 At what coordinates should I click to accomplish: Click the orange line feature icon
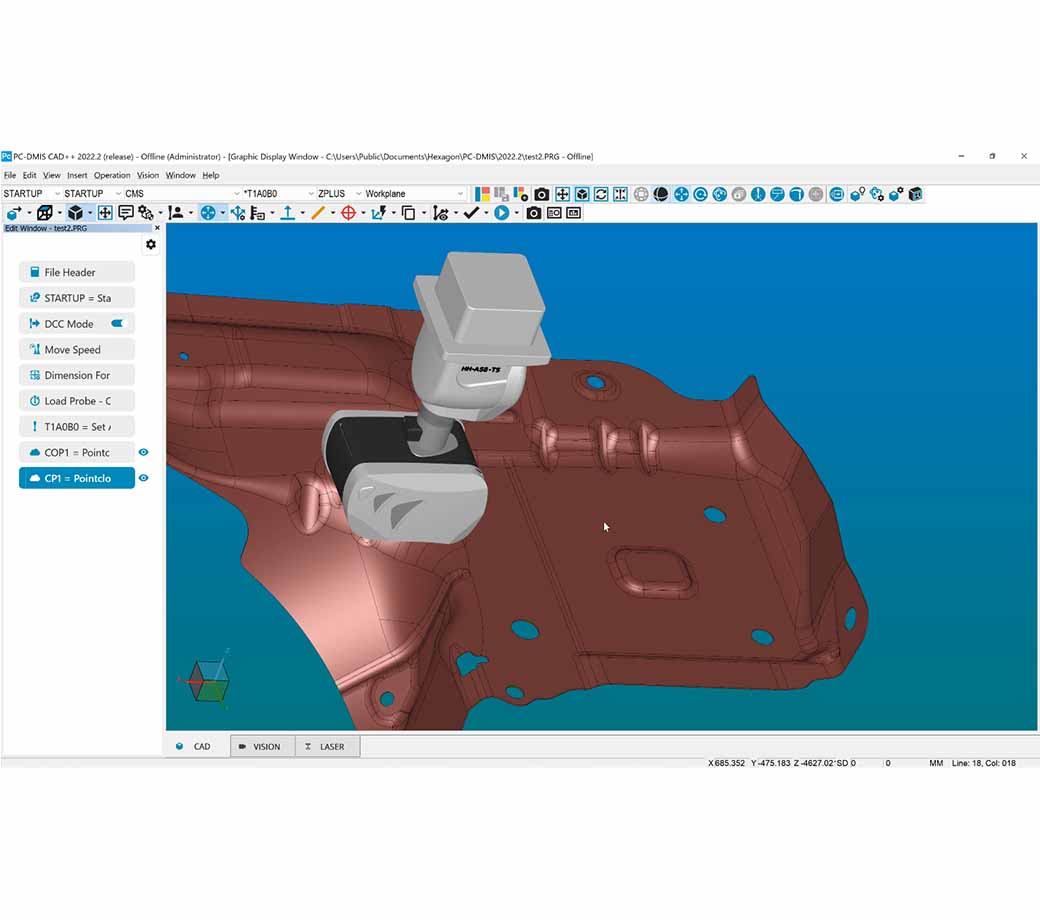(318, 213)
